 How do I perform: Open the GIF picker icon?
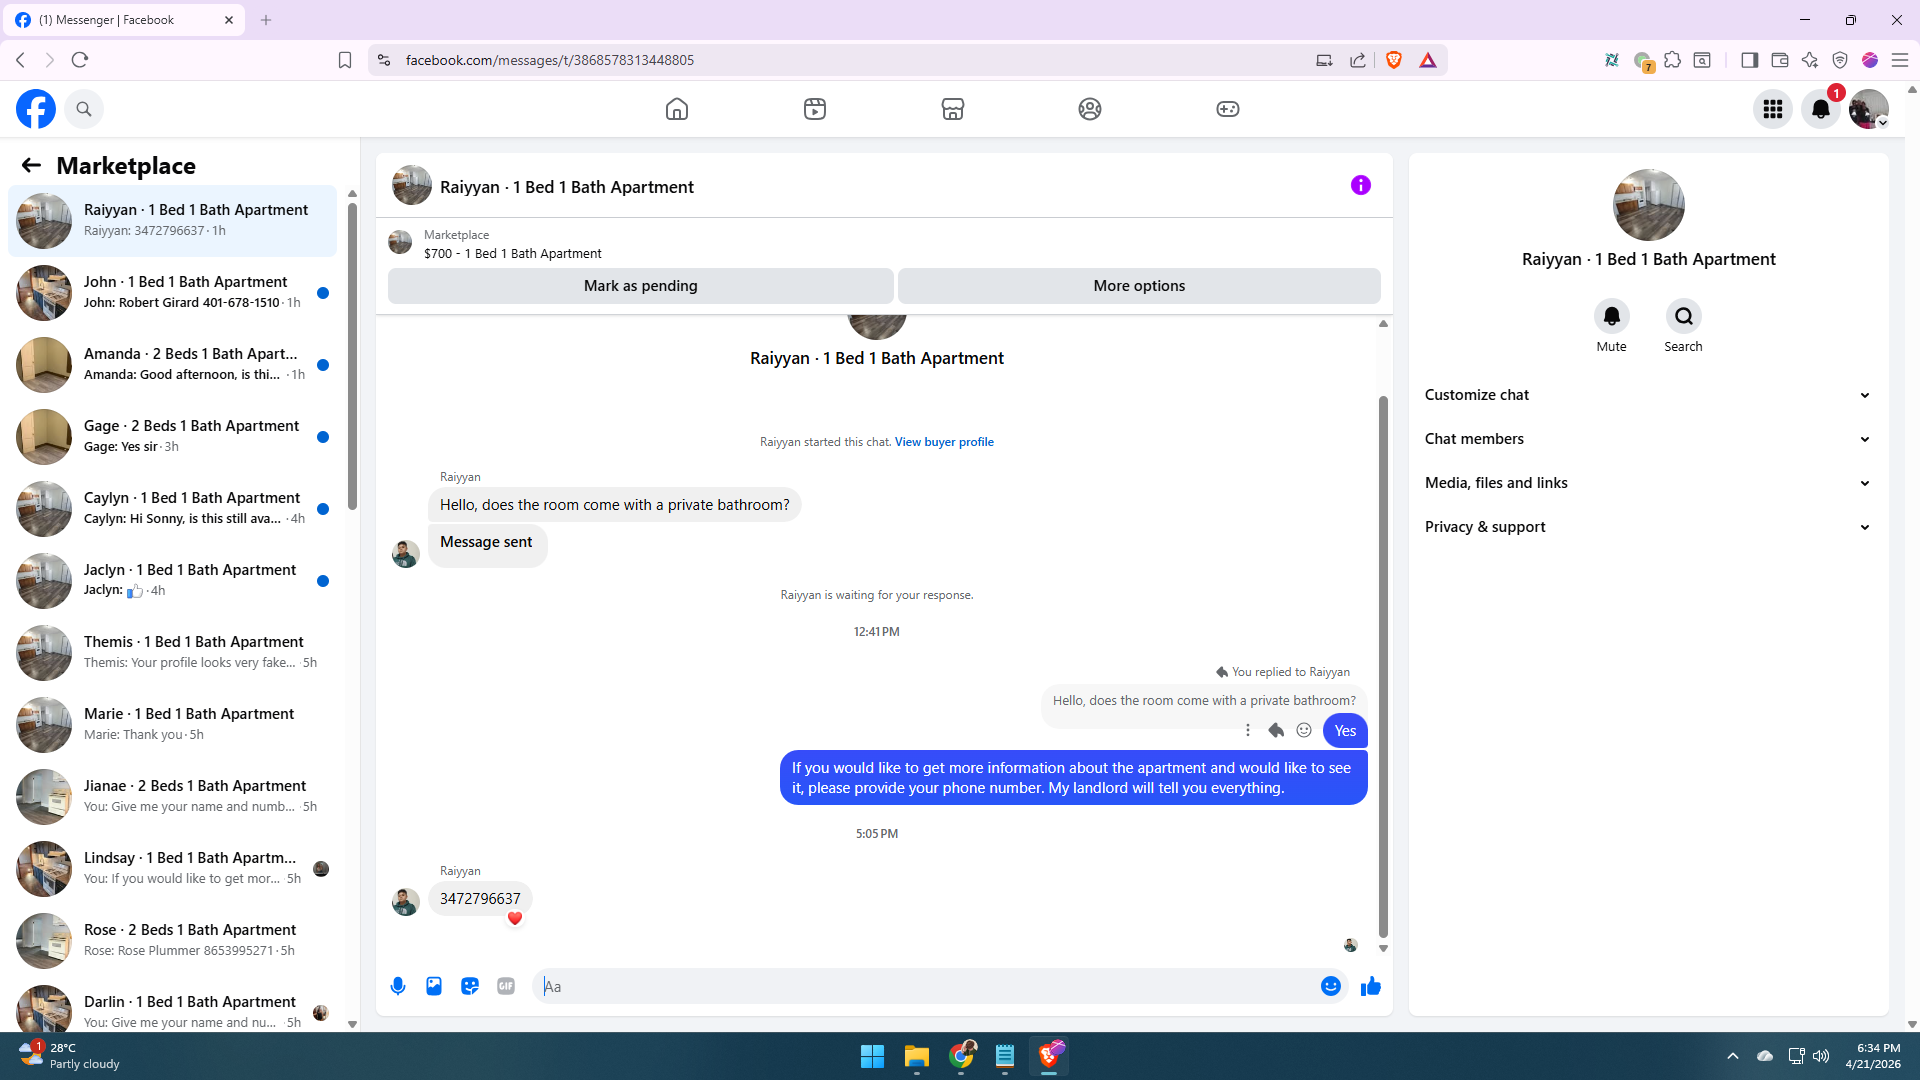pyautogui.click(x=506, y=986)
